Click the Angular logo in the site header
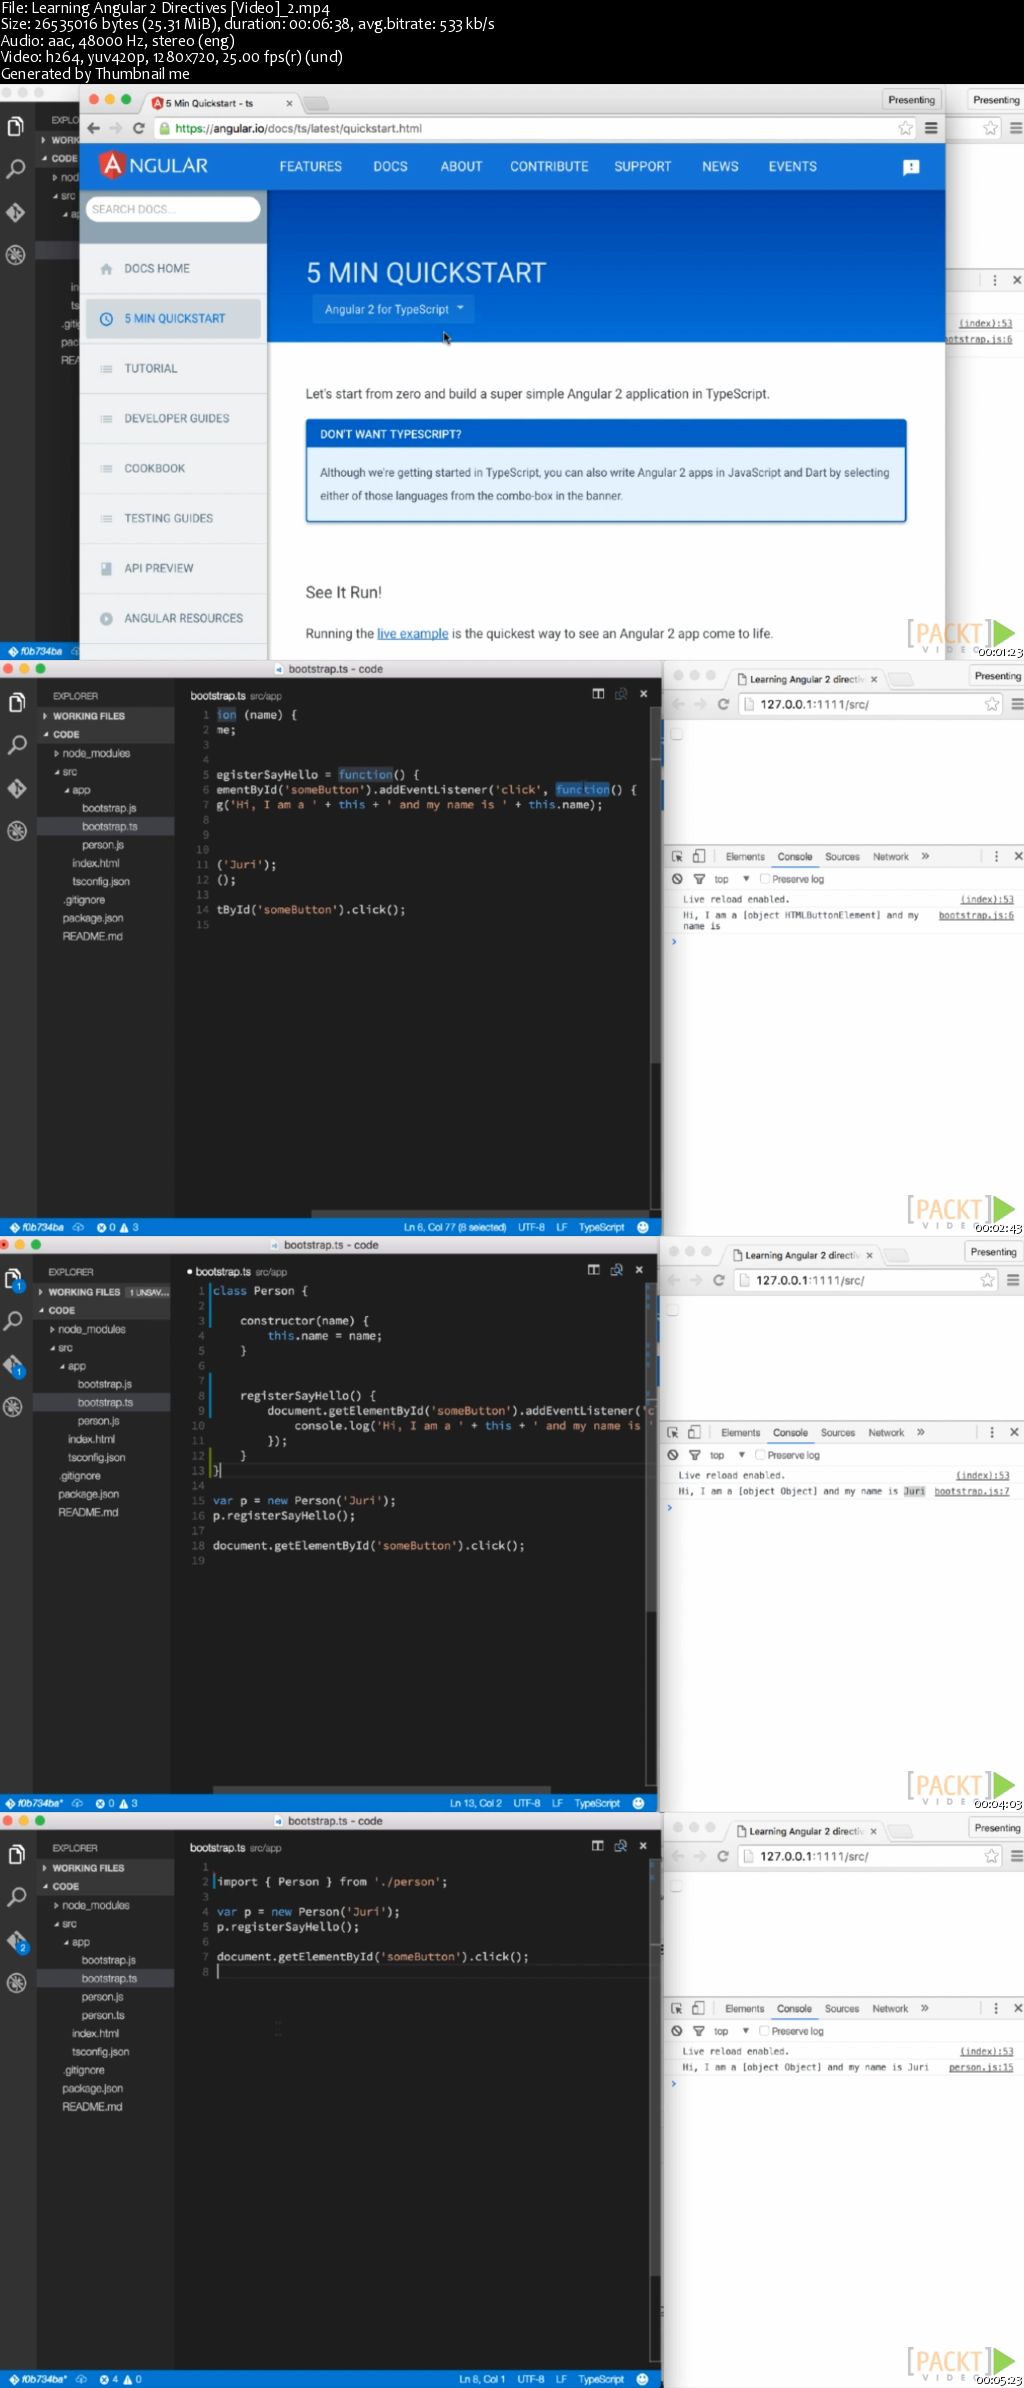1024x2388 pixels. point(154,166)
